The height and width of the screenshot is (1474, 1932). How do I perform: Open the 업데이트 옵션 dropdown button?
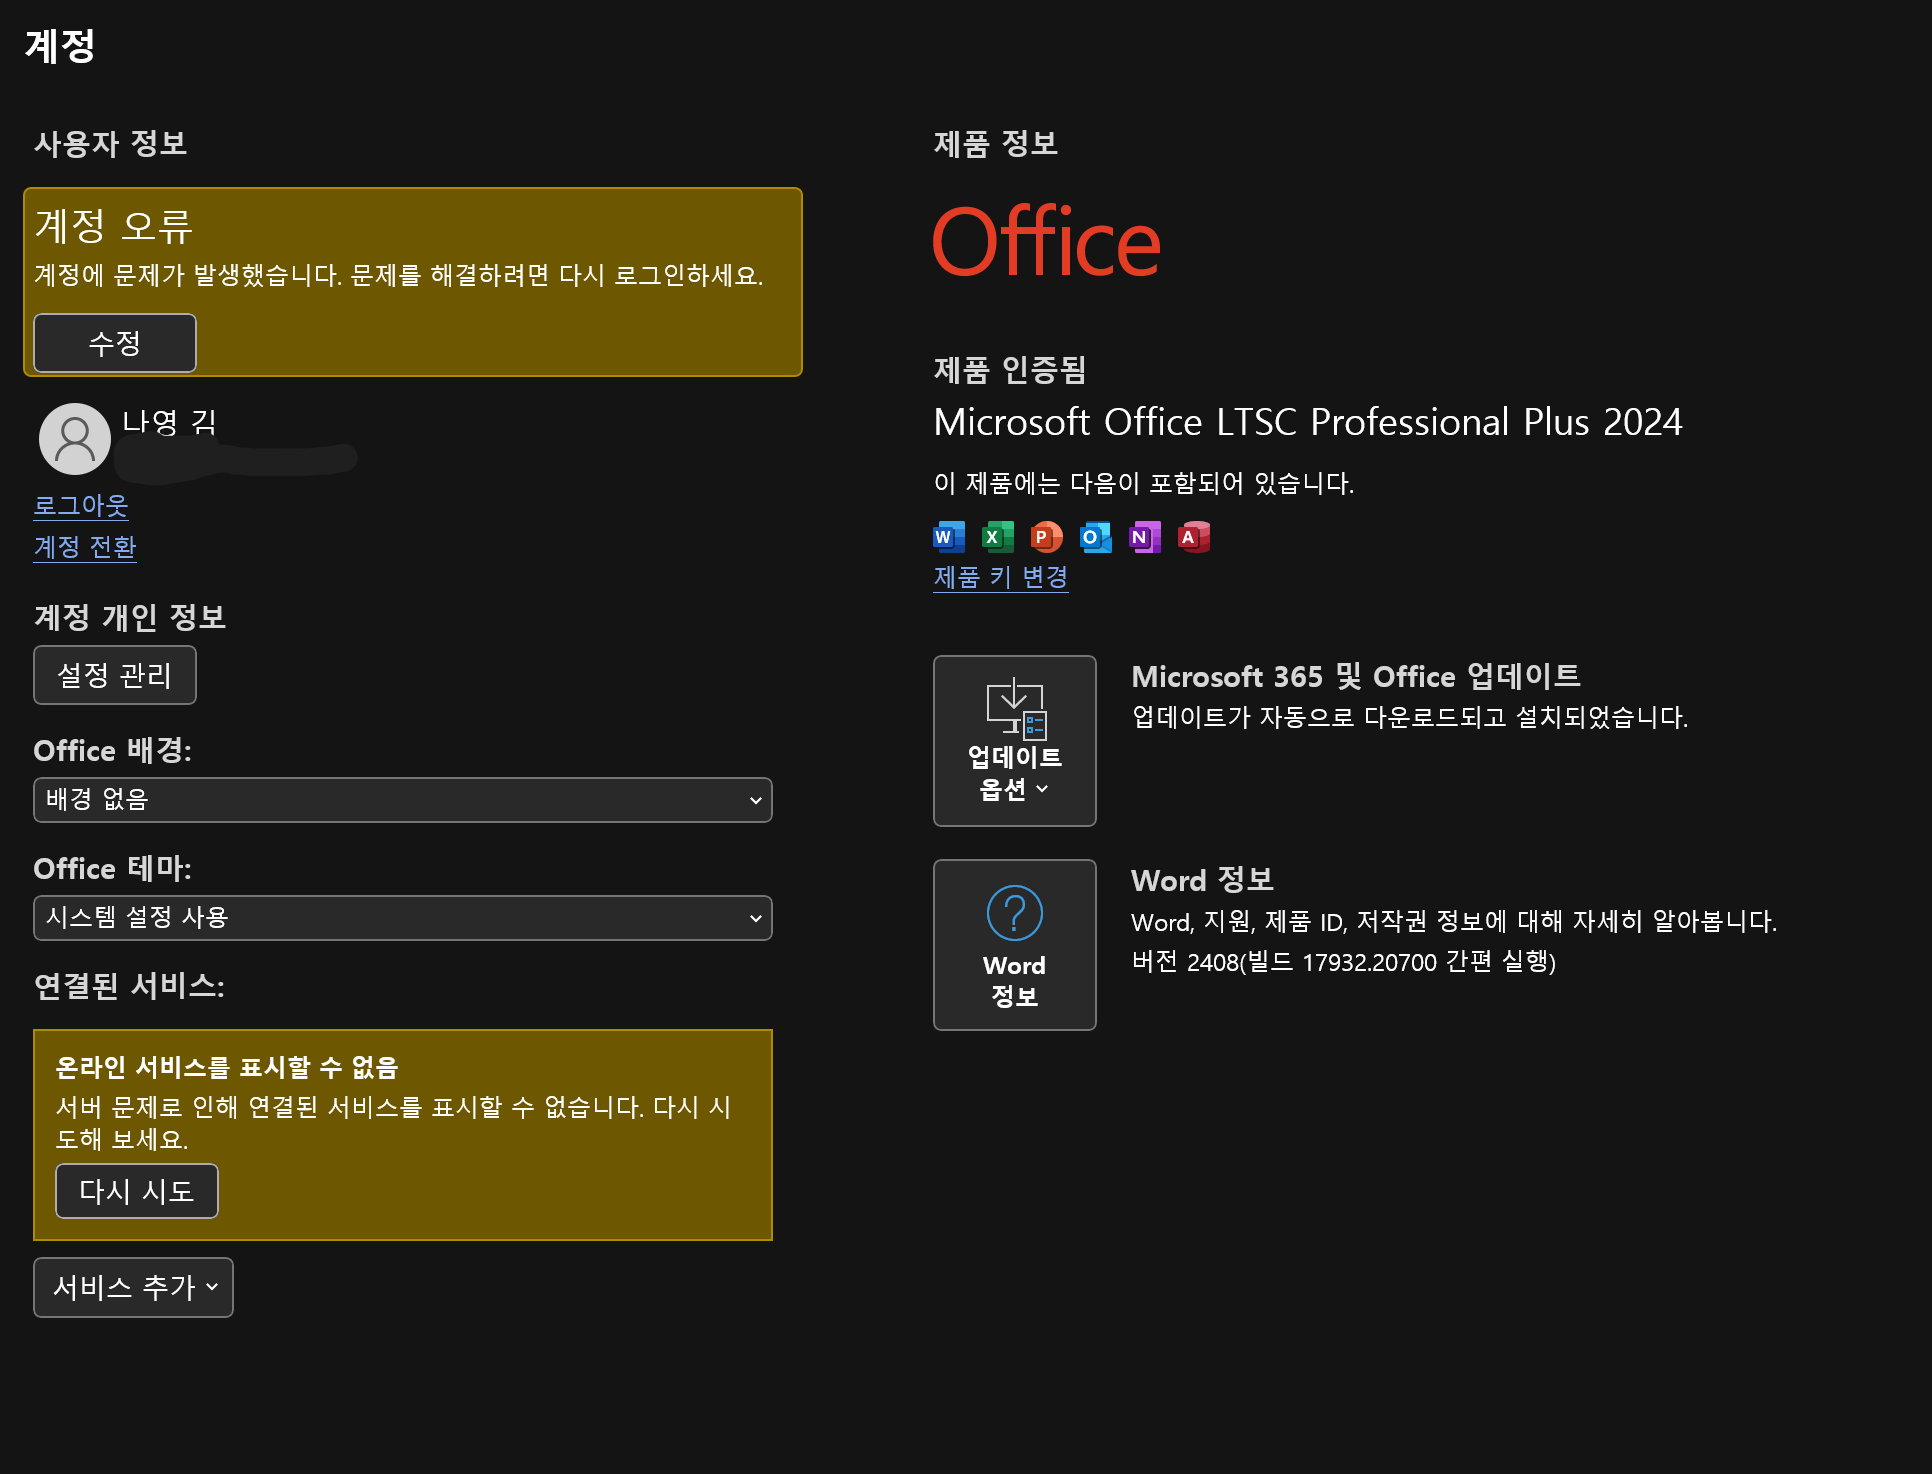coord(1015,741)
